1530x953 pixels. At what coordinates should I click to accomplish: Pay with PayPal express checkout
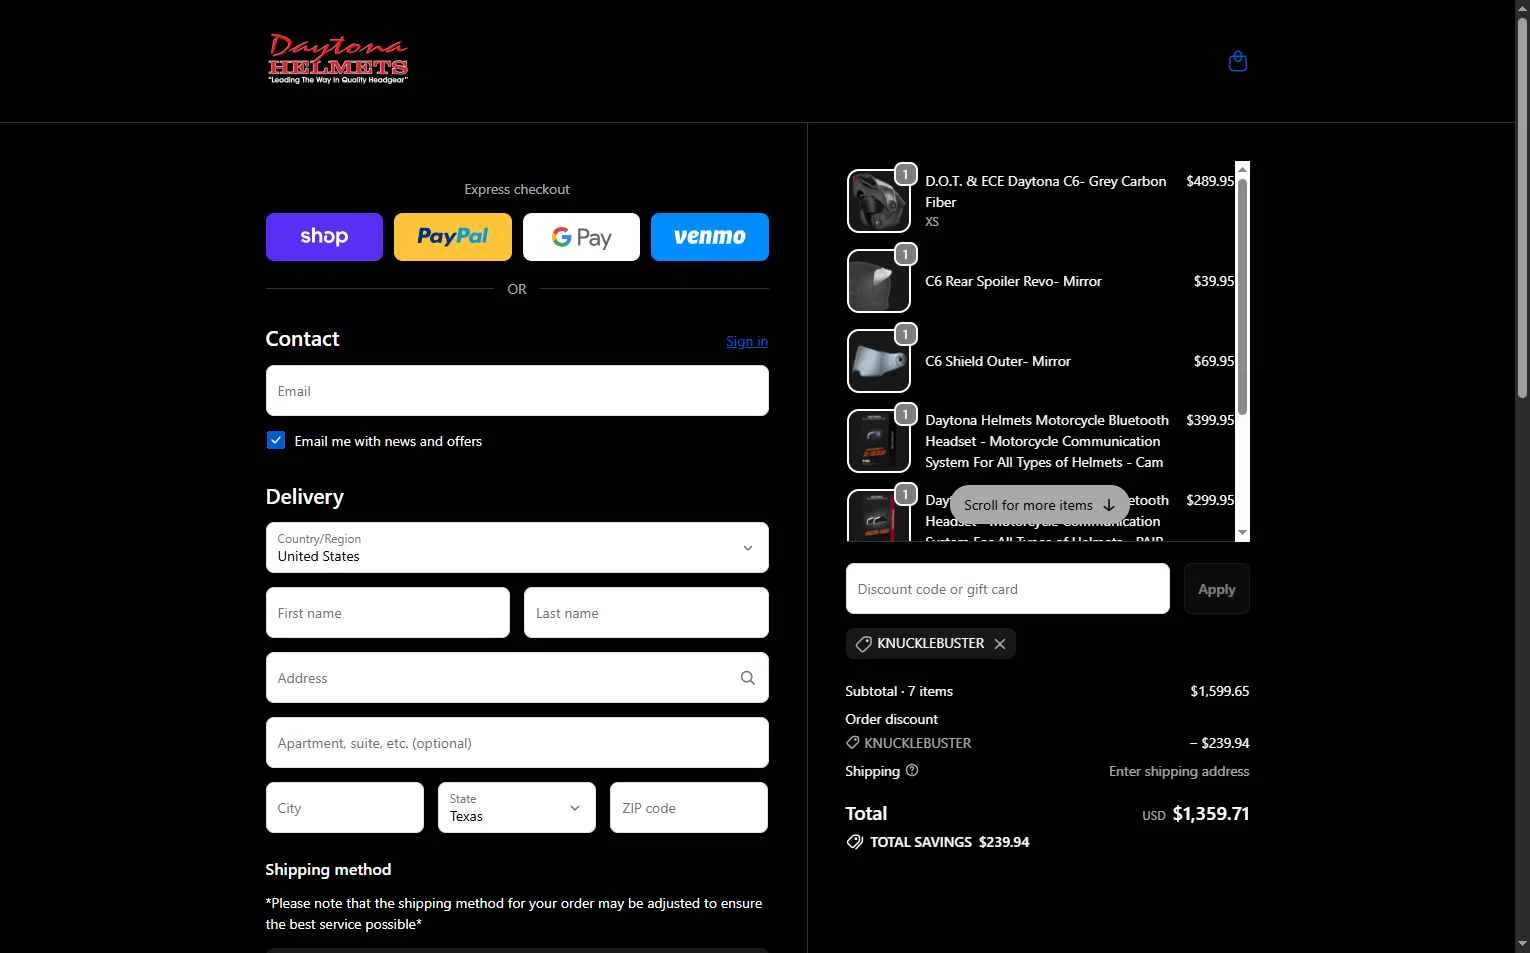(x=452, y=237)
